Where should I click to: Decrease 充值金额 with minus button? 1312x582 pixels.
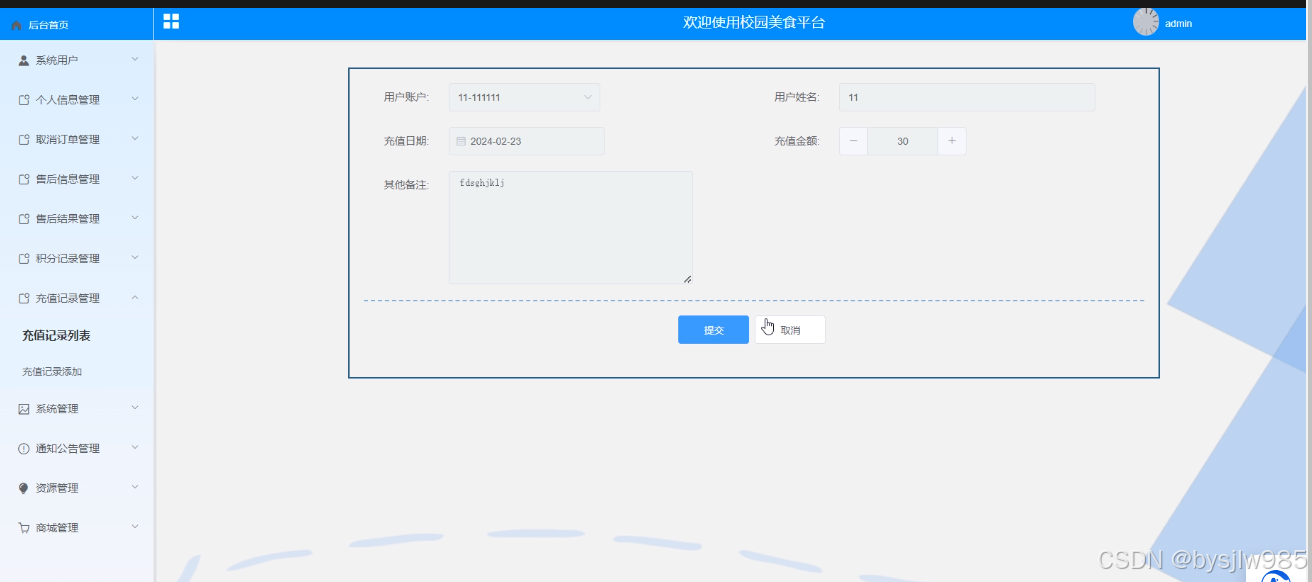point(853,142)
